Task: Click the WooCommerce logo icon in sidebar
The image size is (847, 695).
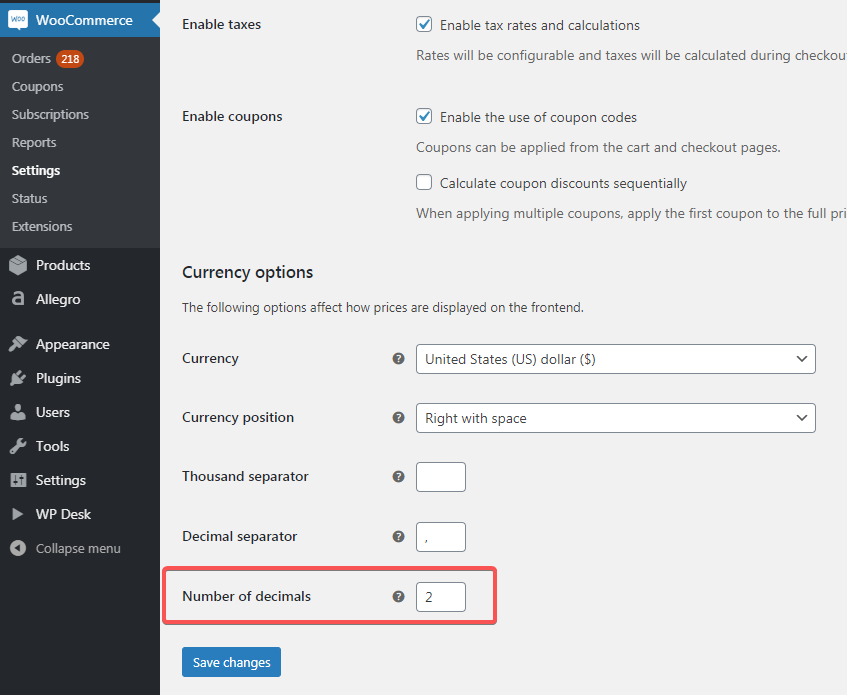Action: click(x=18, y=20)
